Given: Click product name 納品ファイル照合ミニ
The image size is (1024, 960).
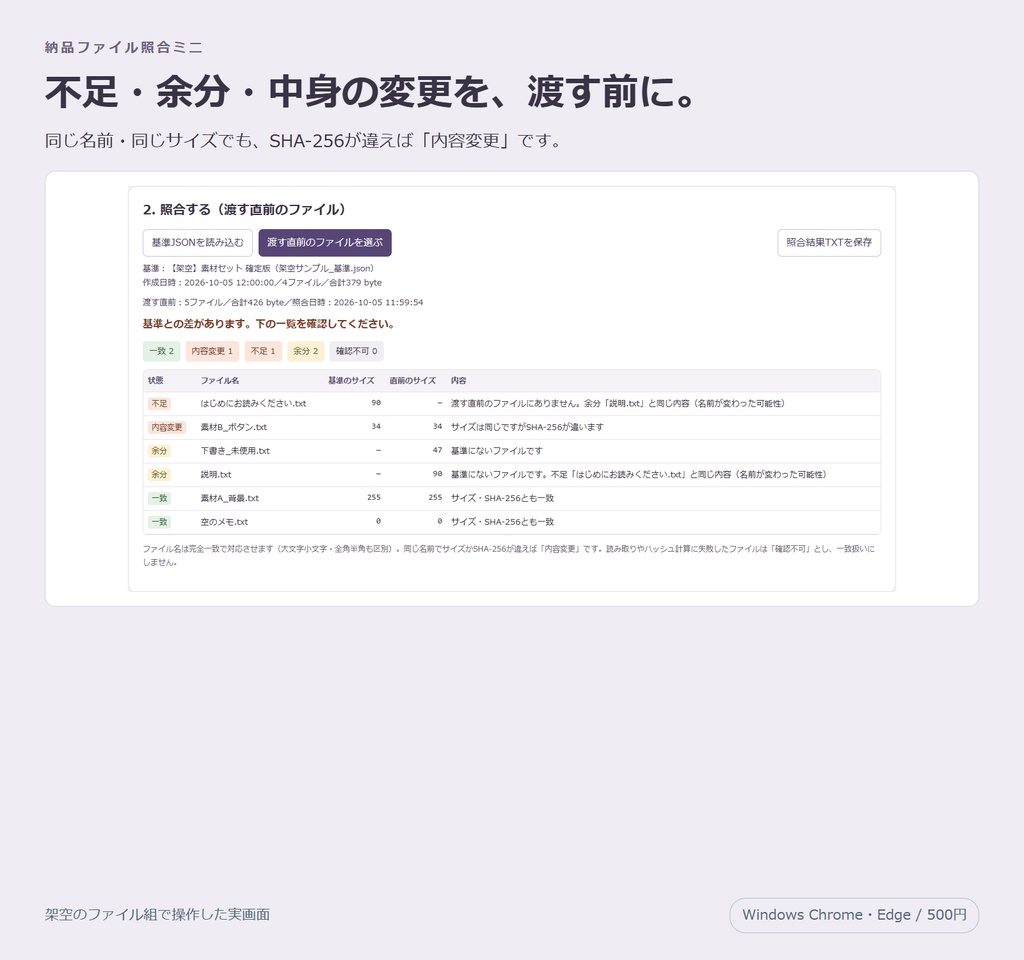Looking at the screenshot, I should [123, 47].
